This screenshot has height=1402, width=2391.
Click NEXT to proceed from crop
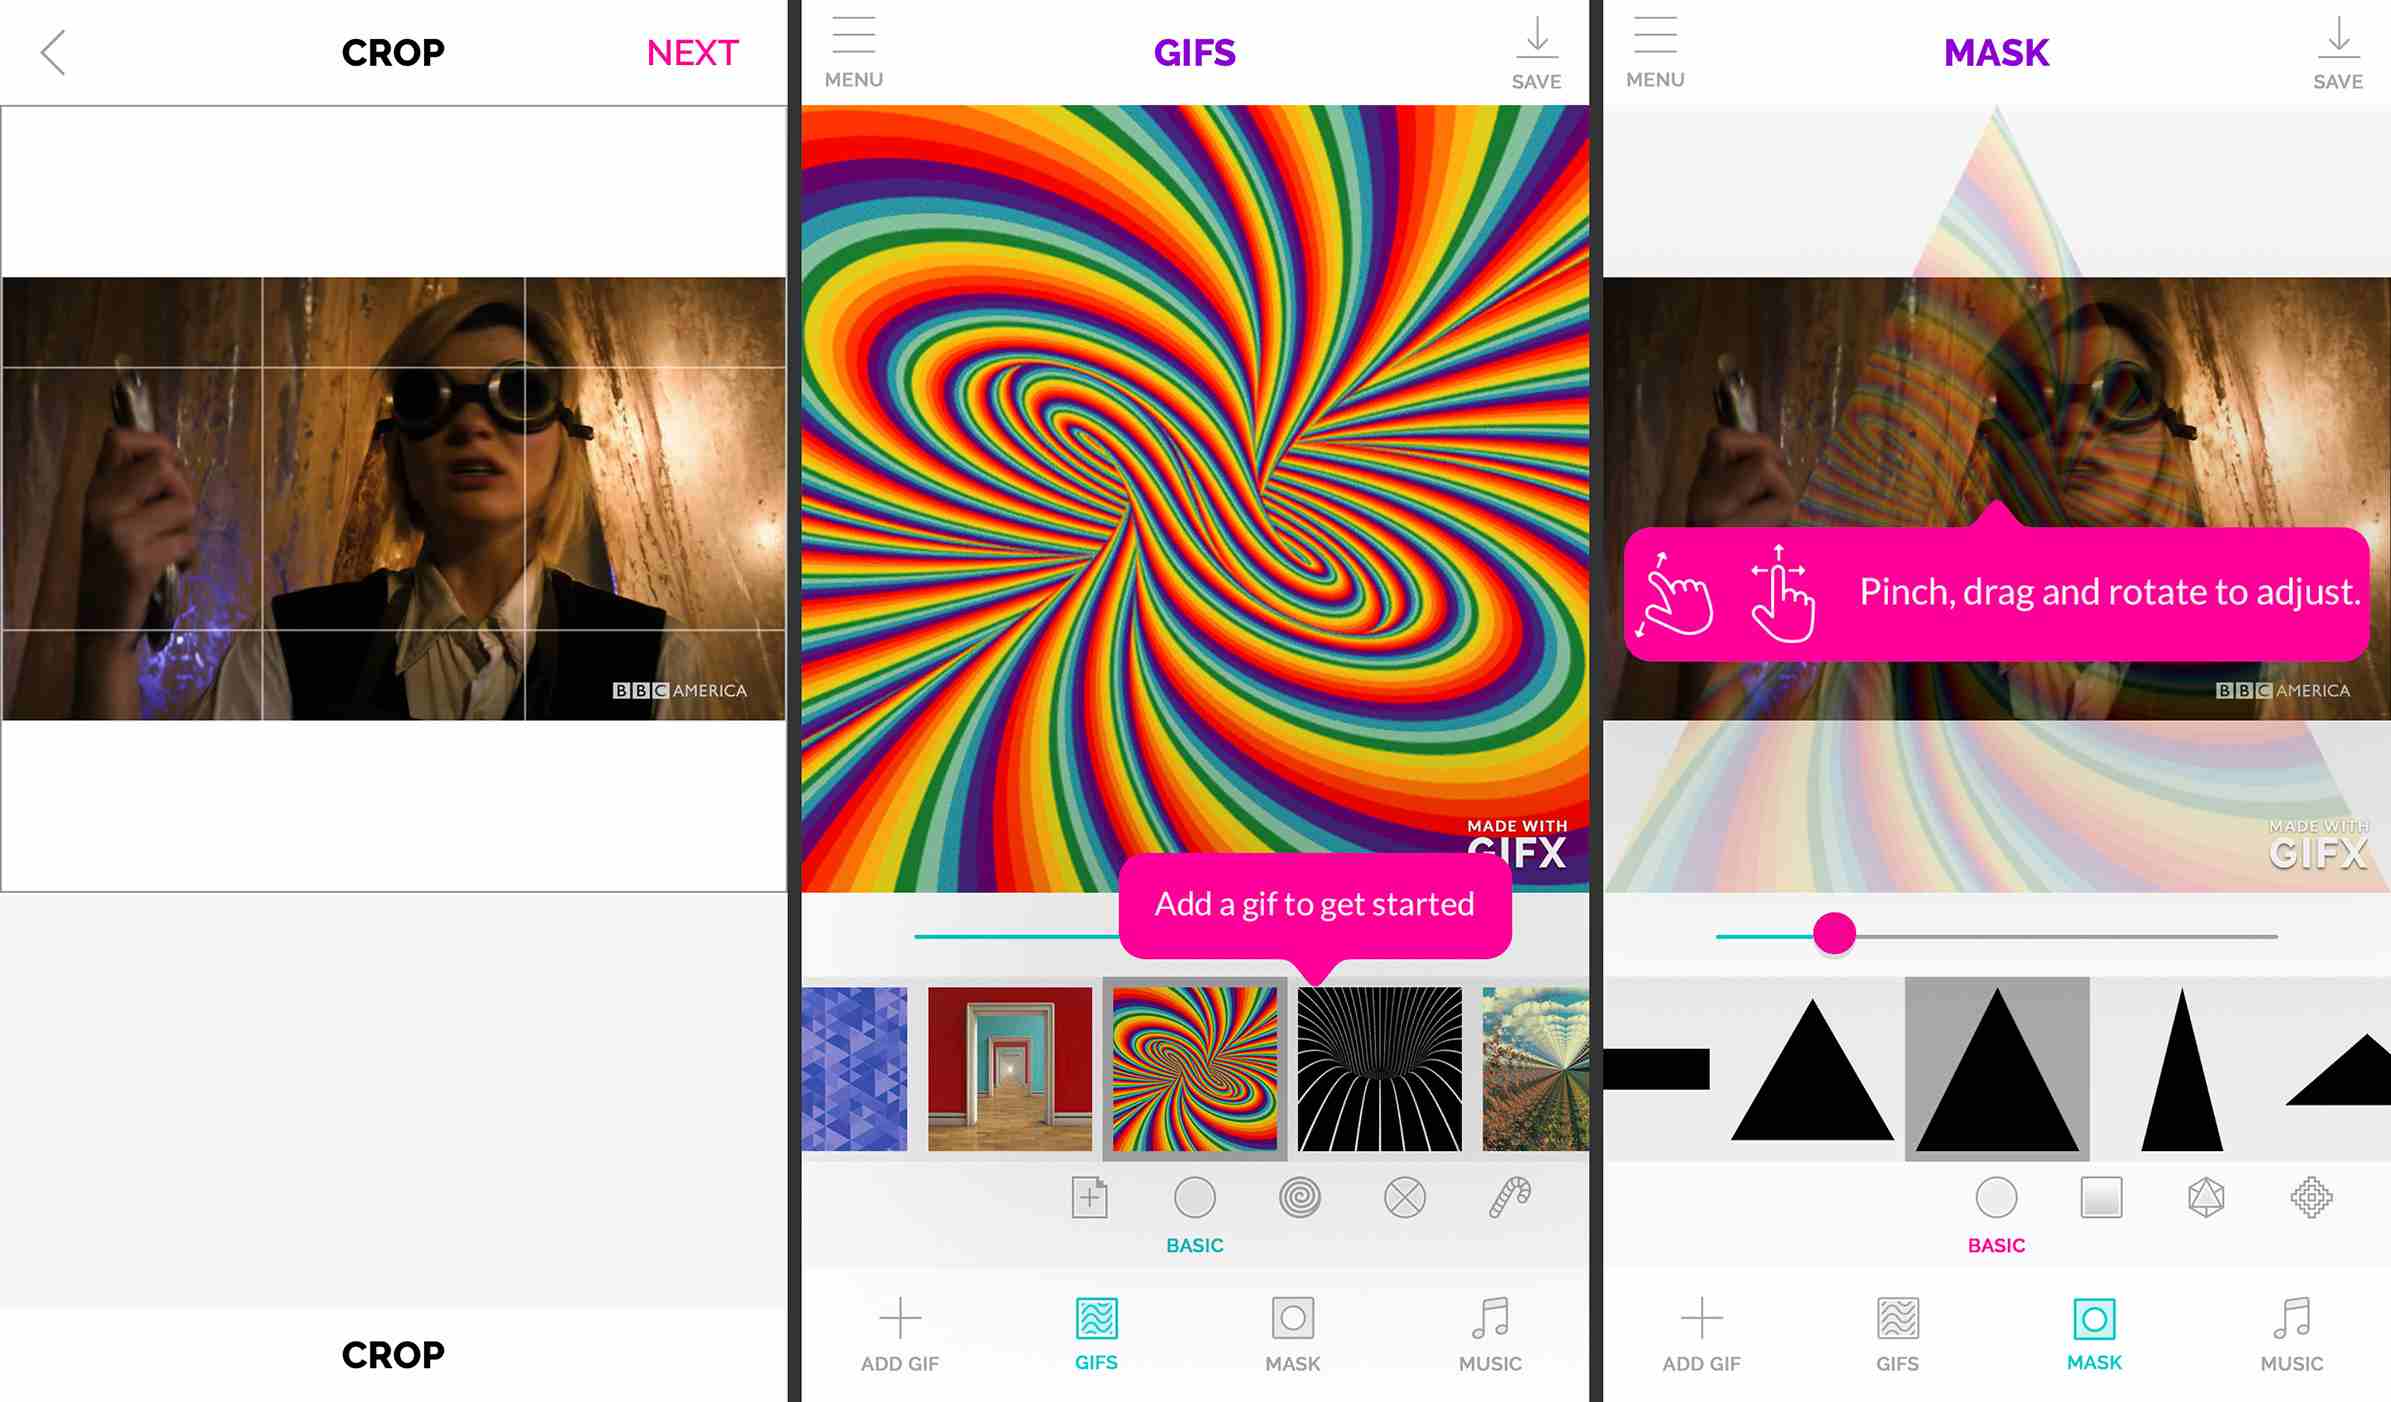click(x=694, y=52)
